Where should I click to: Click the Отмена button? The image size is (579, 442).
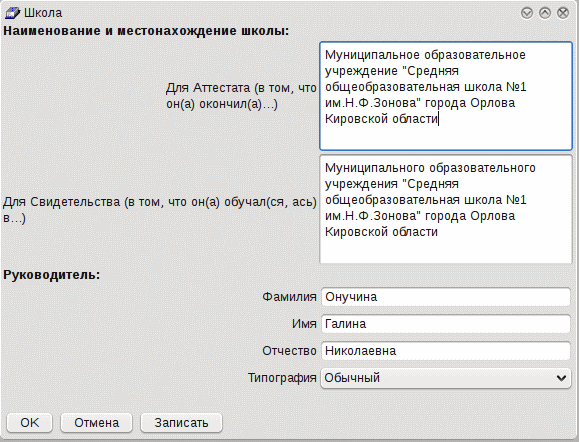[96, 422]
